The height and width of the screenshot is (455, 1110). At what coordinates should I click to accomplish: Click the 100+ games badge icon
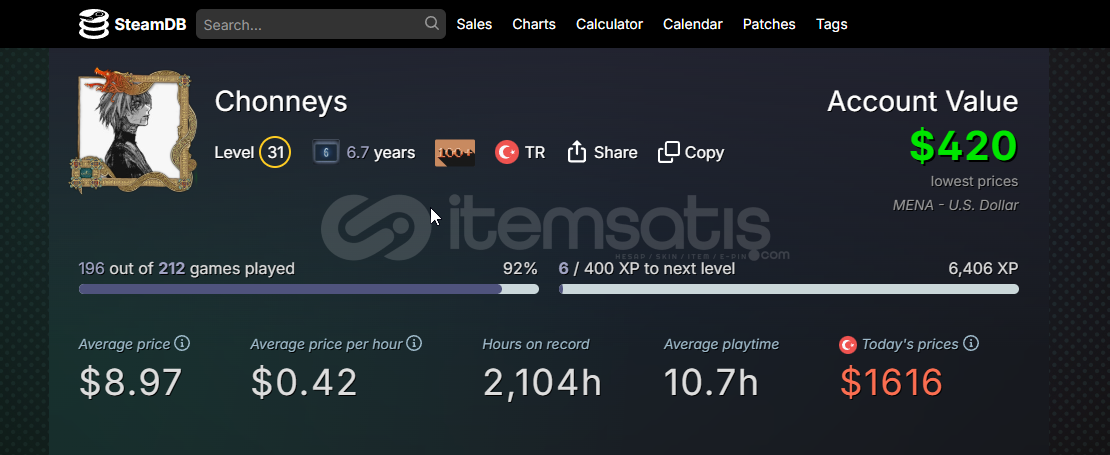(454, 152)
